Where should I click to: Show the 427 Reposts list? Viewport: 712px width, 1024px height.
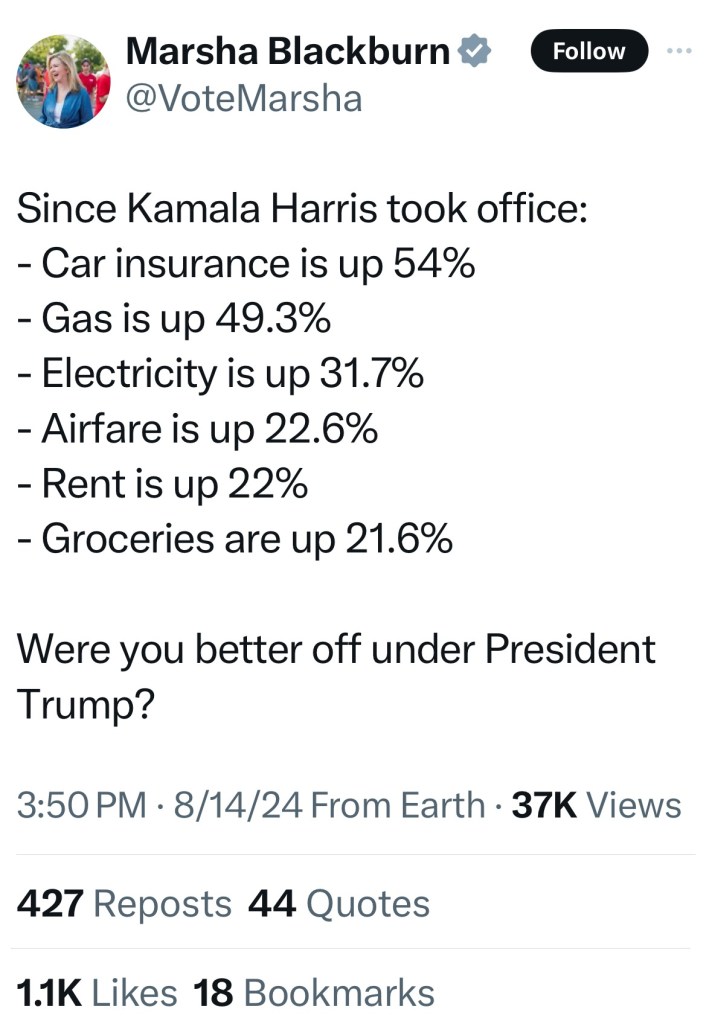[x=124, y=904]
